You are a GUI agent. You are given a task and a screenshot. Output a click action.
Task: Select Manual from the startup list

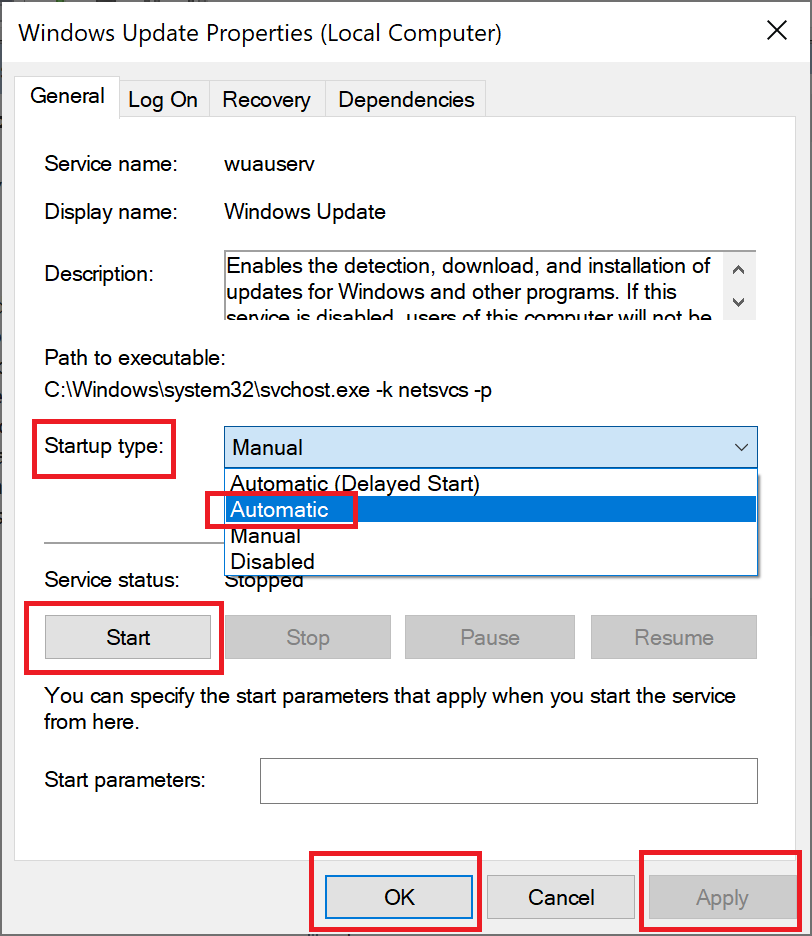(266, 536)
